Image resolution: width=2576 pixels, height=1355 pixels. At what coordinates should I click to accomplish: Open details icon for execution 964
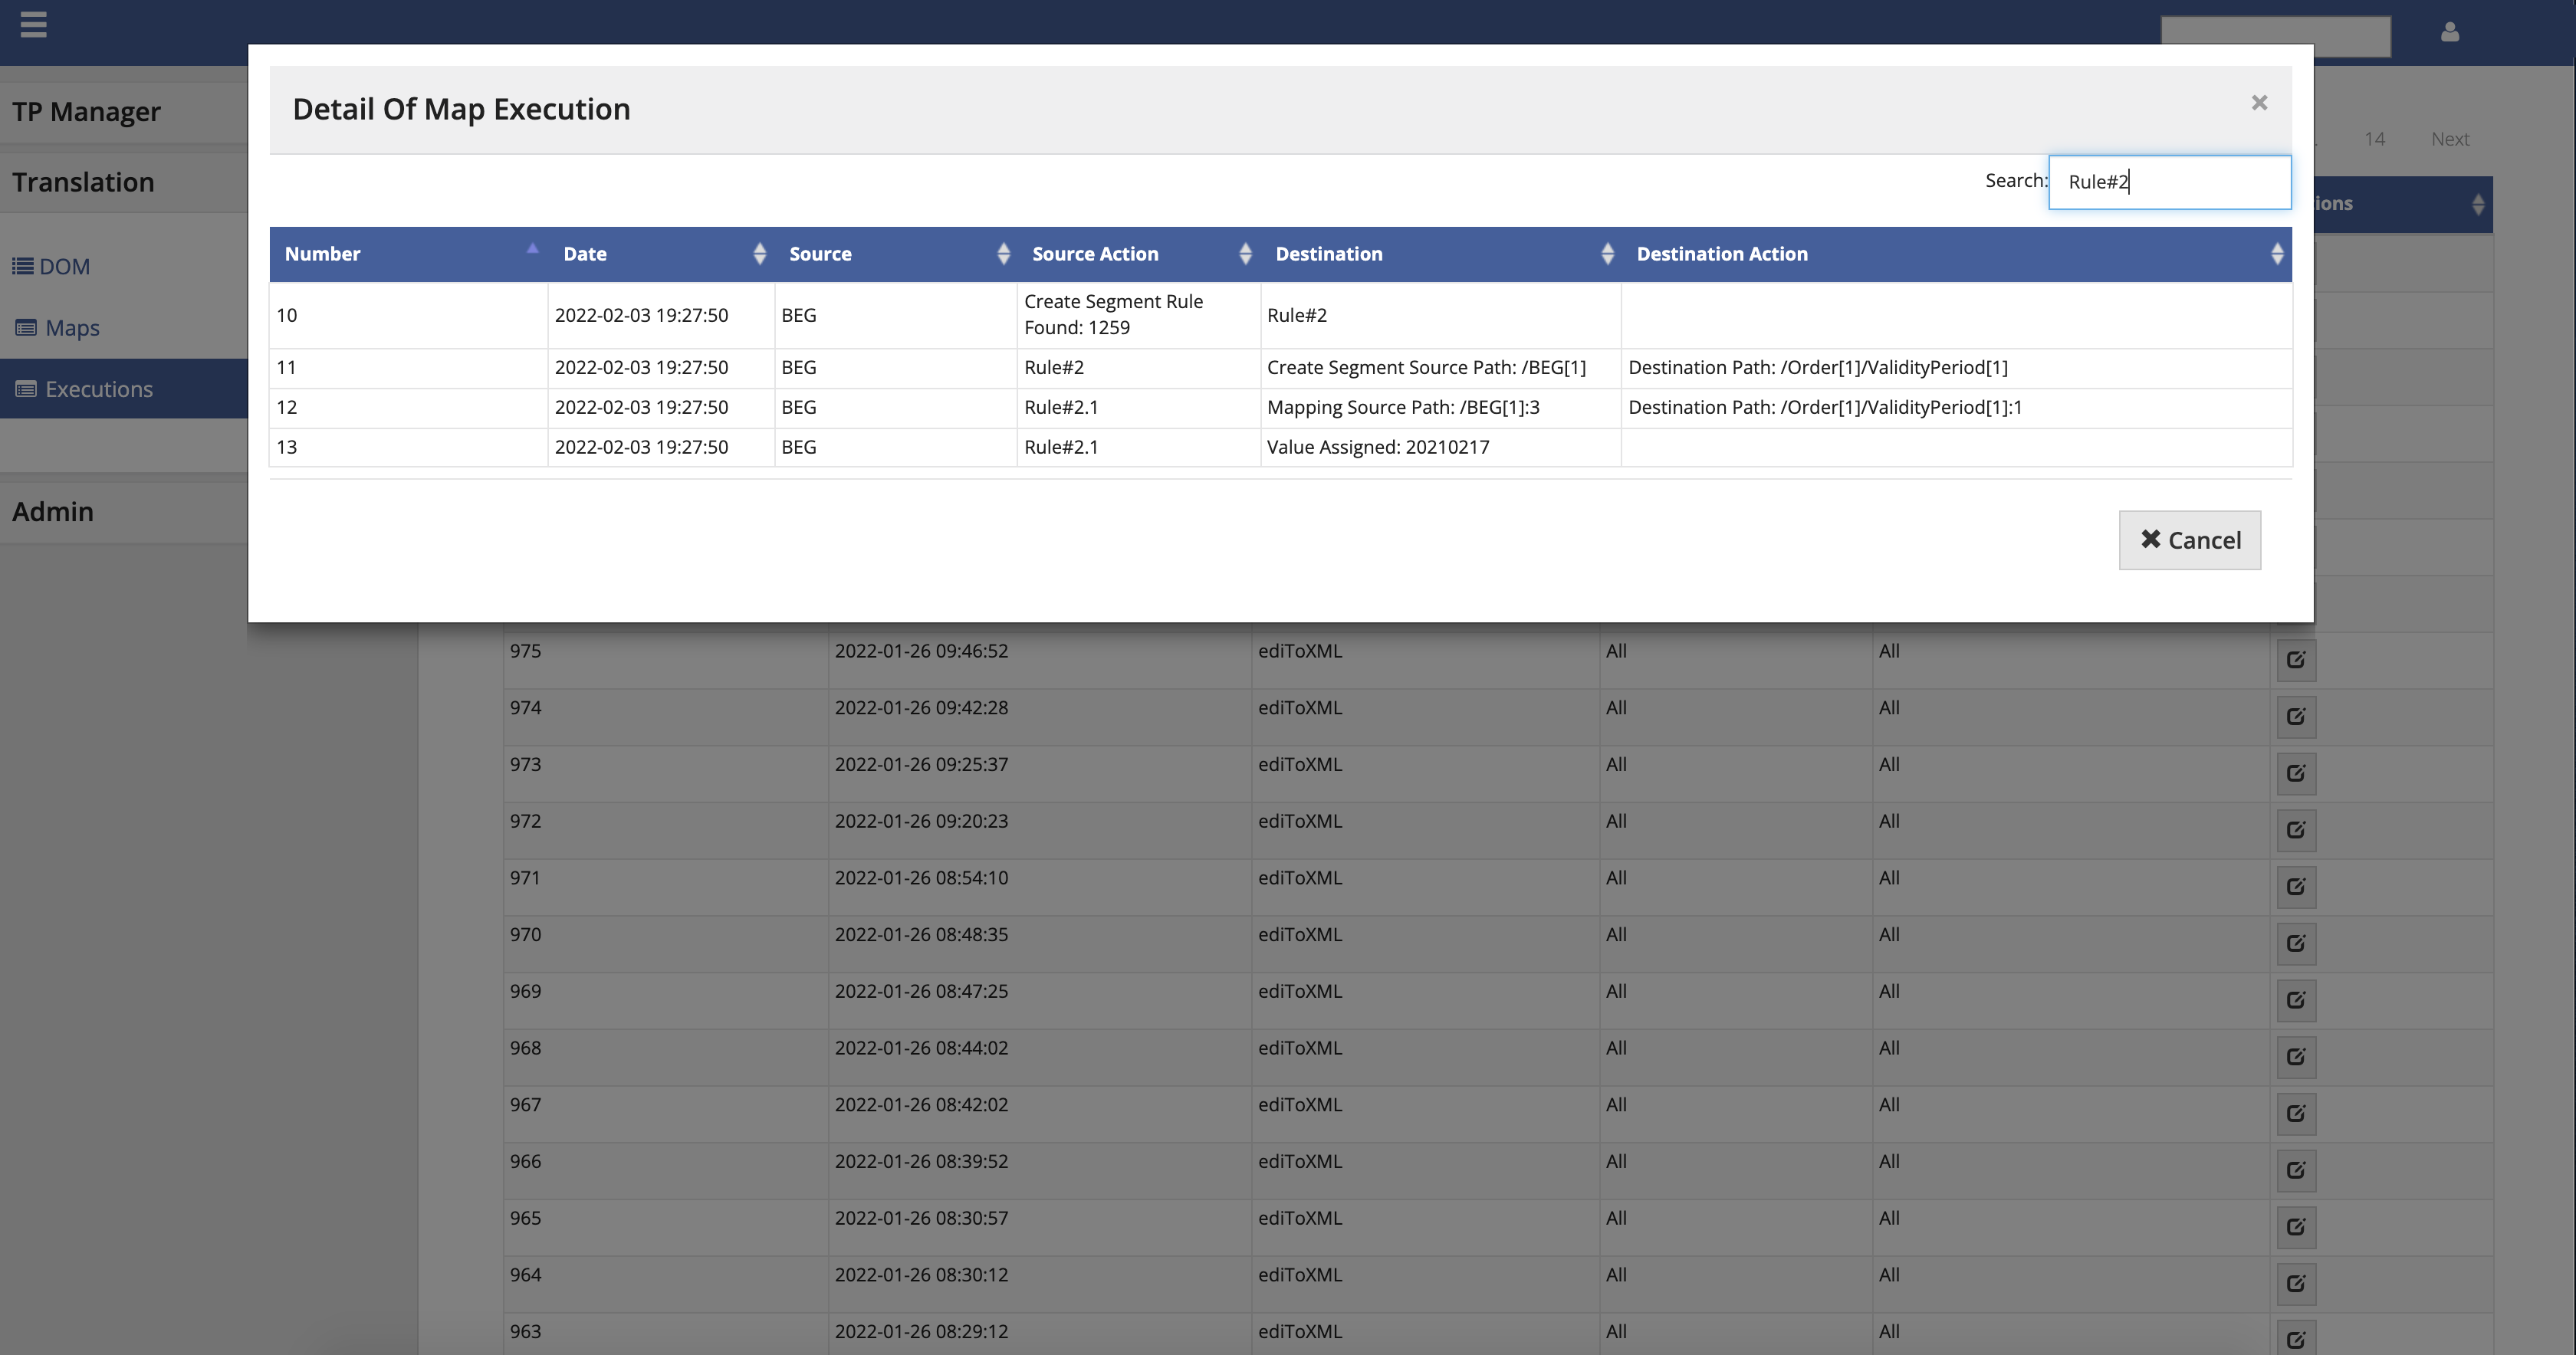click(2296, 1284)
